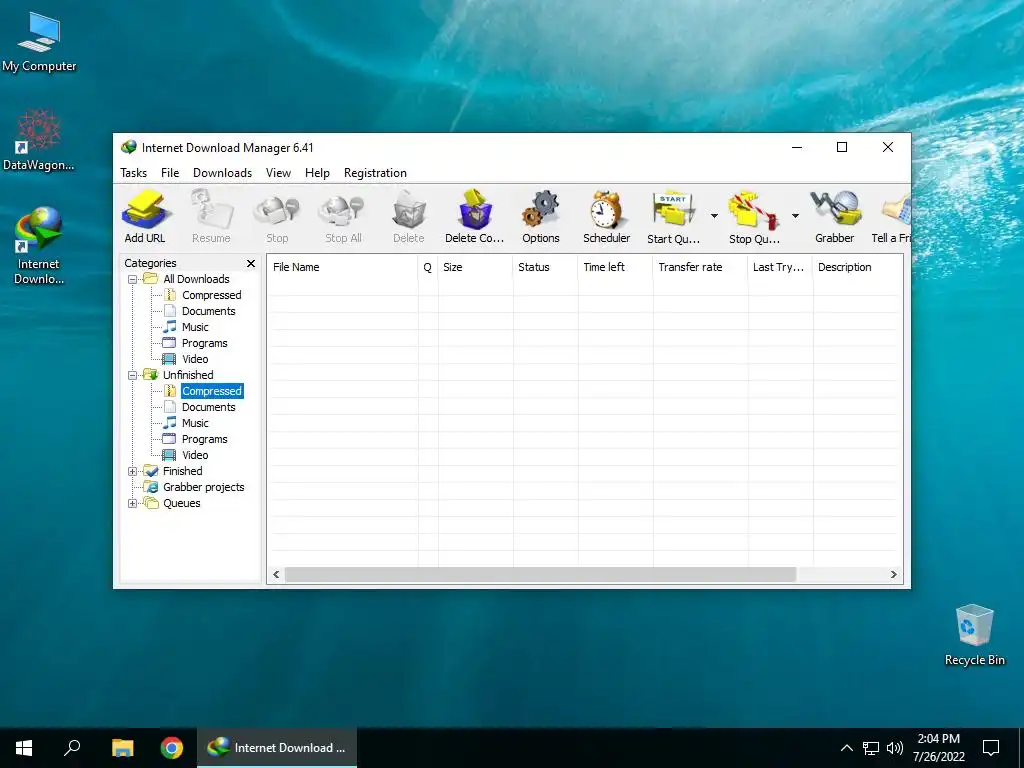Sort by Q column header

pyautogui.click(x=428, y=267)
